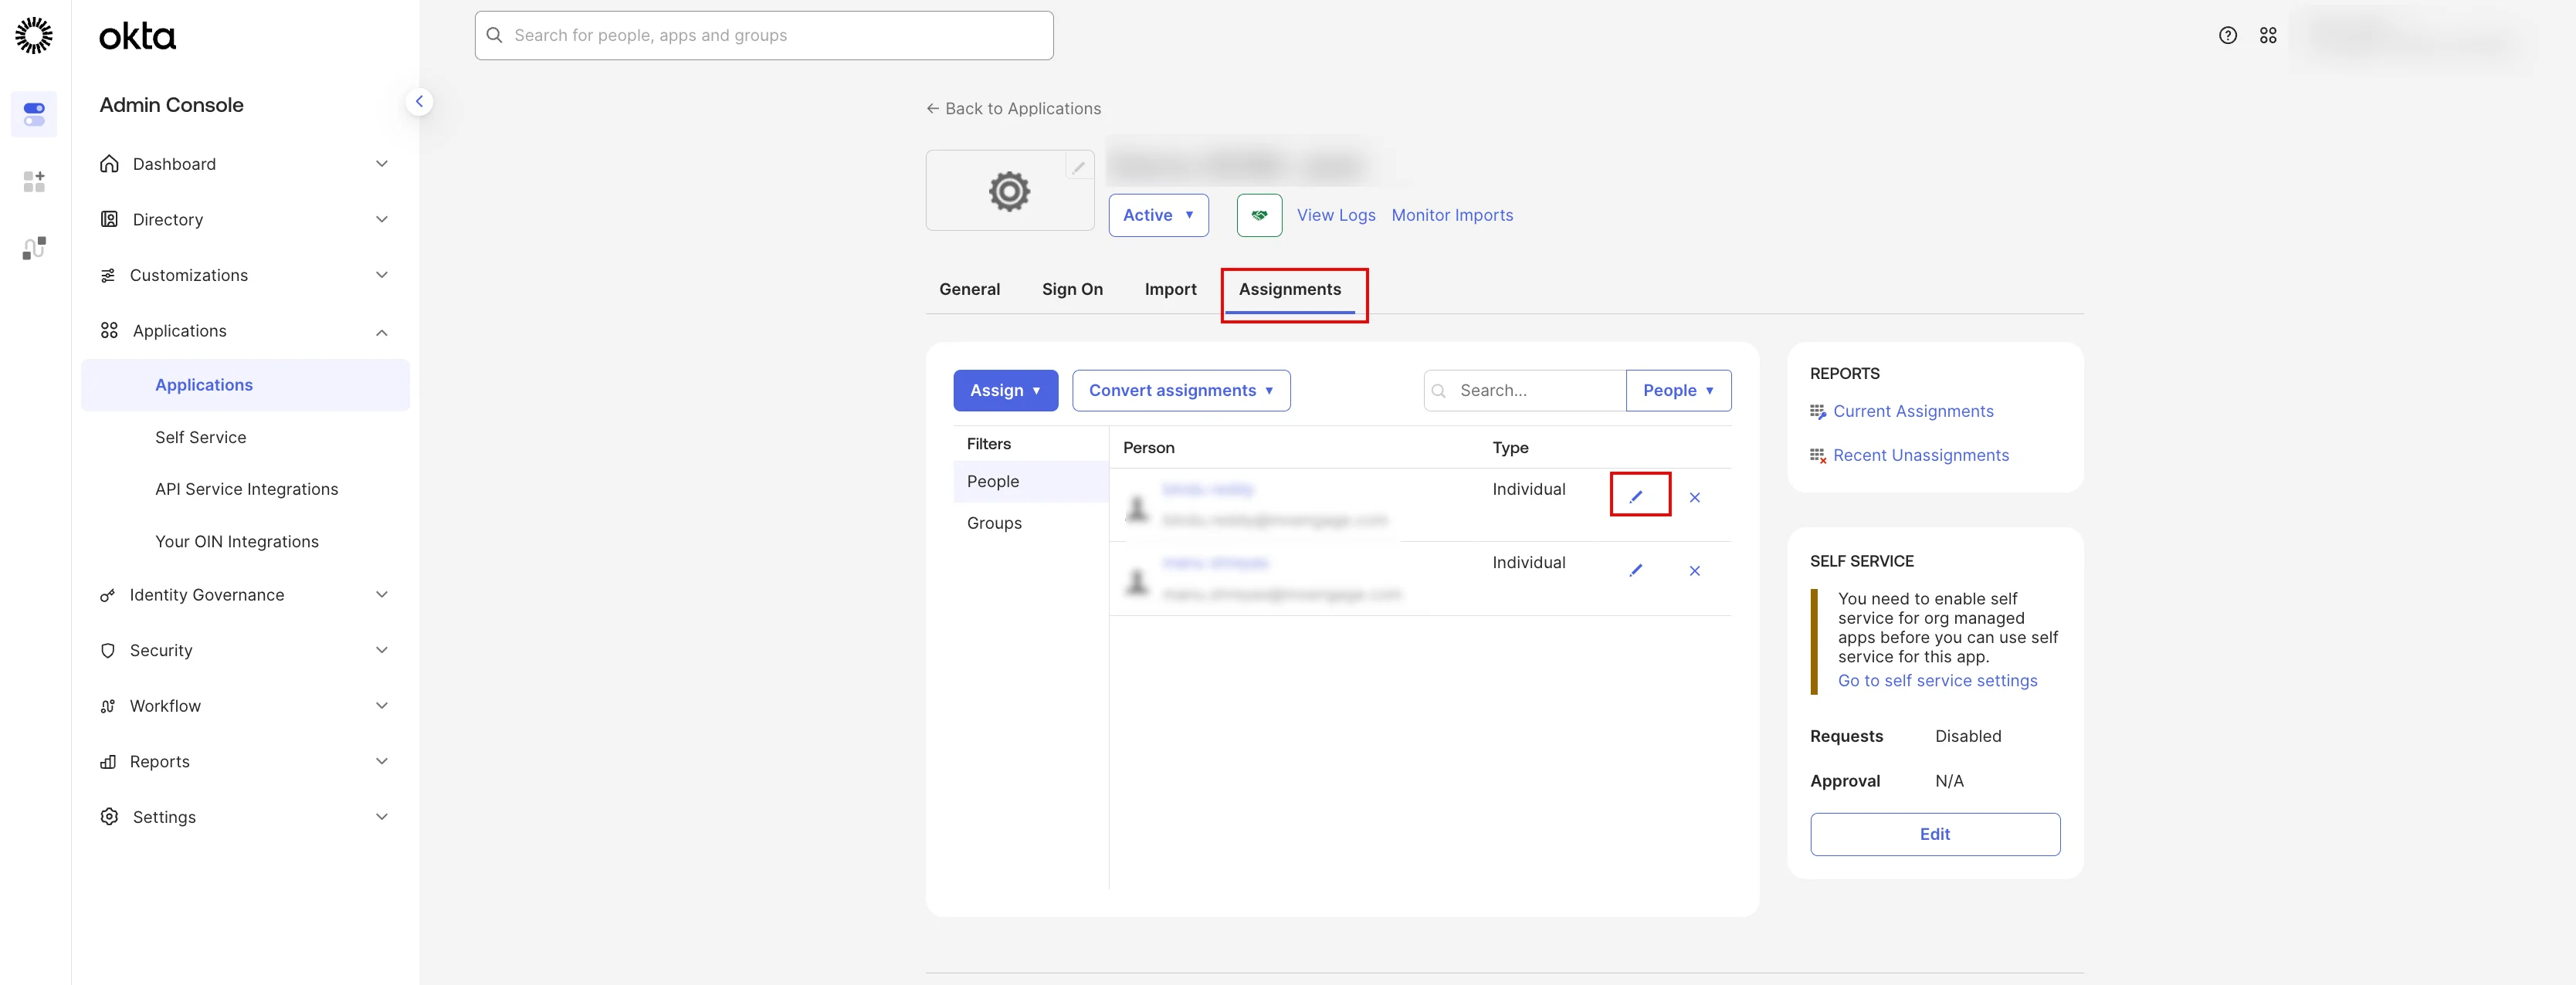The width and height of the screenshot is (2576, 985).
Task: Select the Assignments tab
Action: (x=1290, y=289)
